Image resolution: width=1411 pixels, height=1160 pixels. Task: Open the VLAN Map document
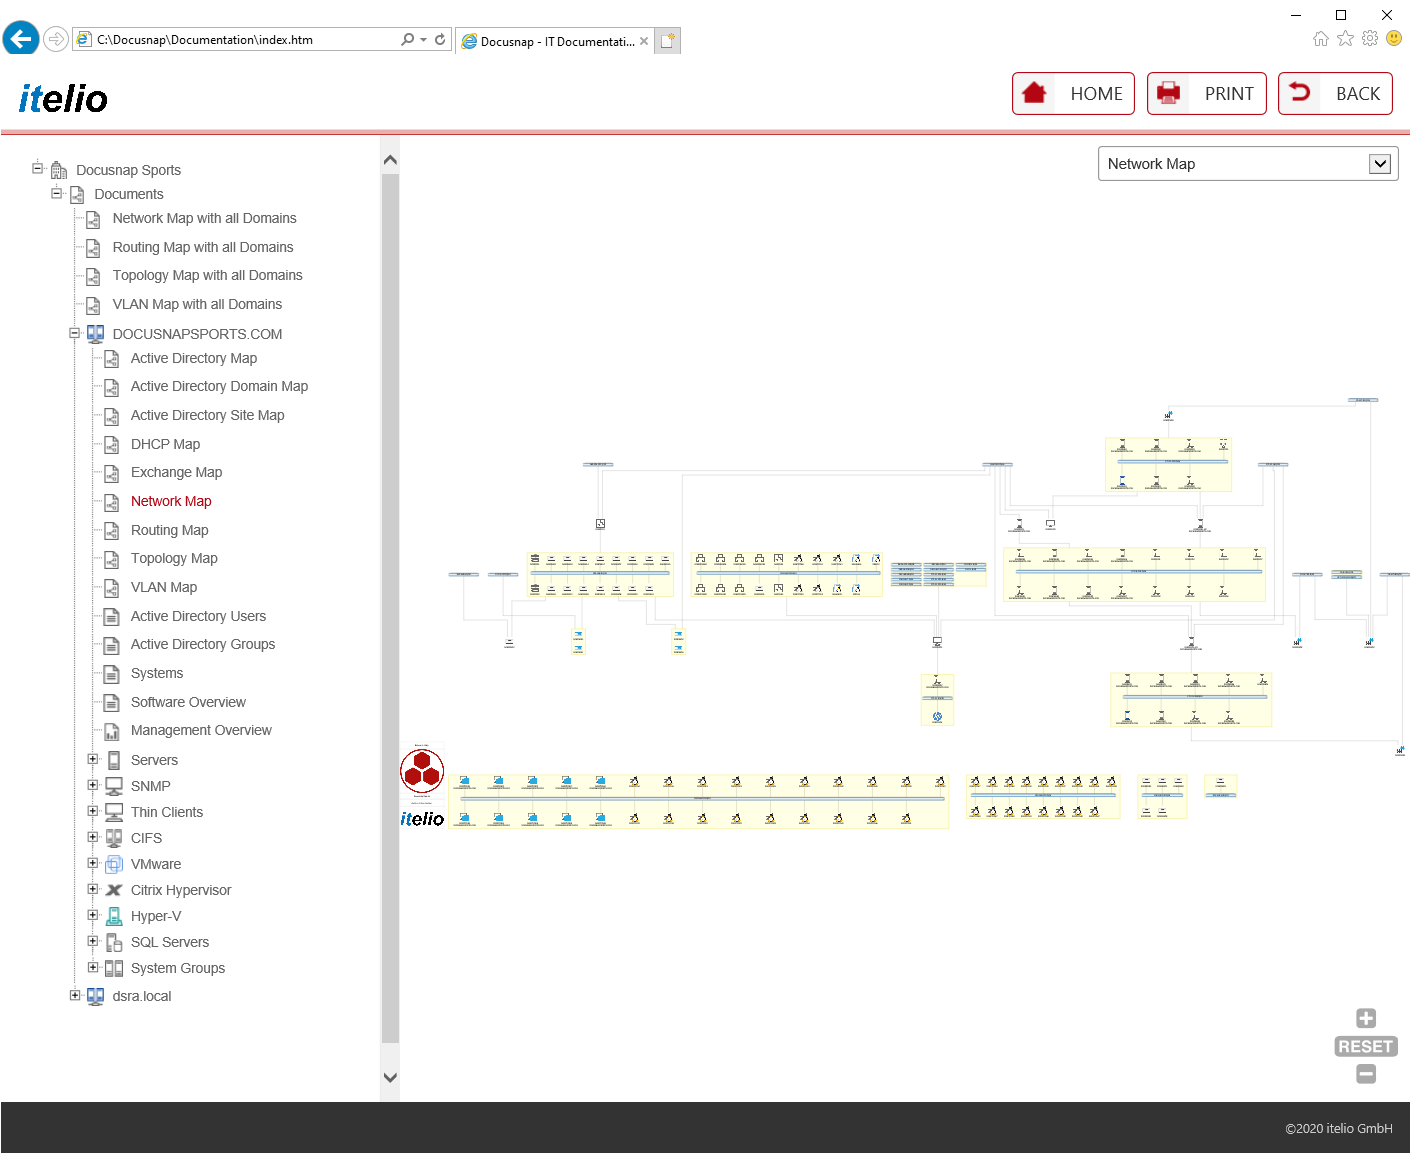point(164,587)
